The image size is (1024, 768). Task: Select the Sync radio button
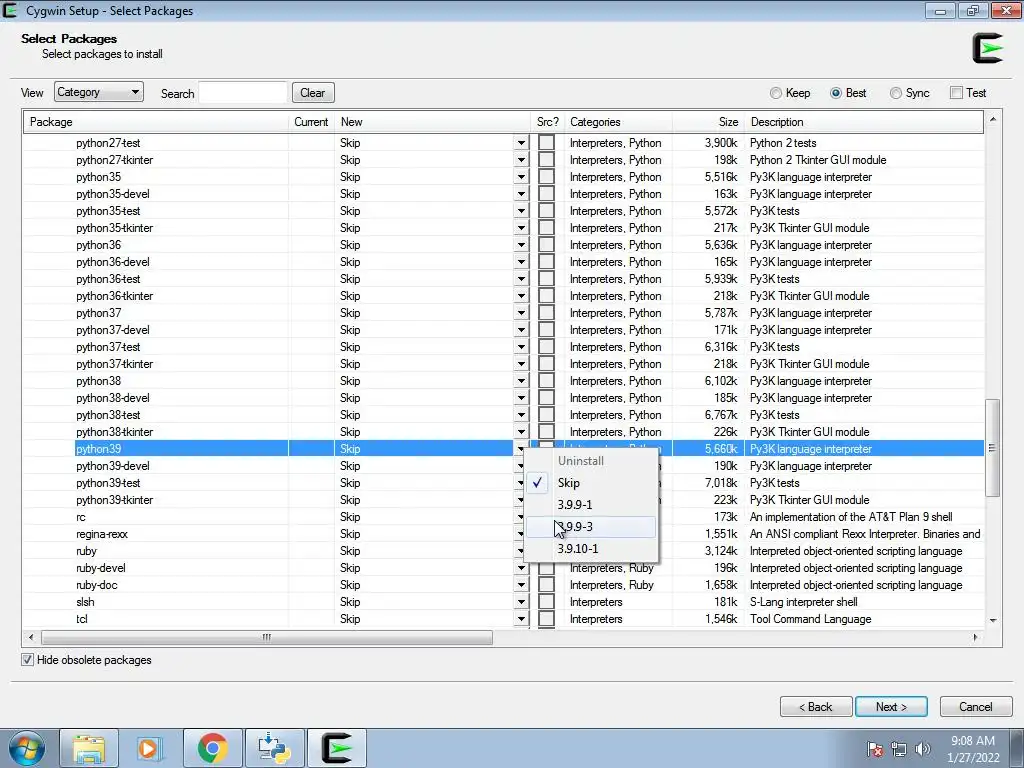pyautogui.click(x=895, y=93)
